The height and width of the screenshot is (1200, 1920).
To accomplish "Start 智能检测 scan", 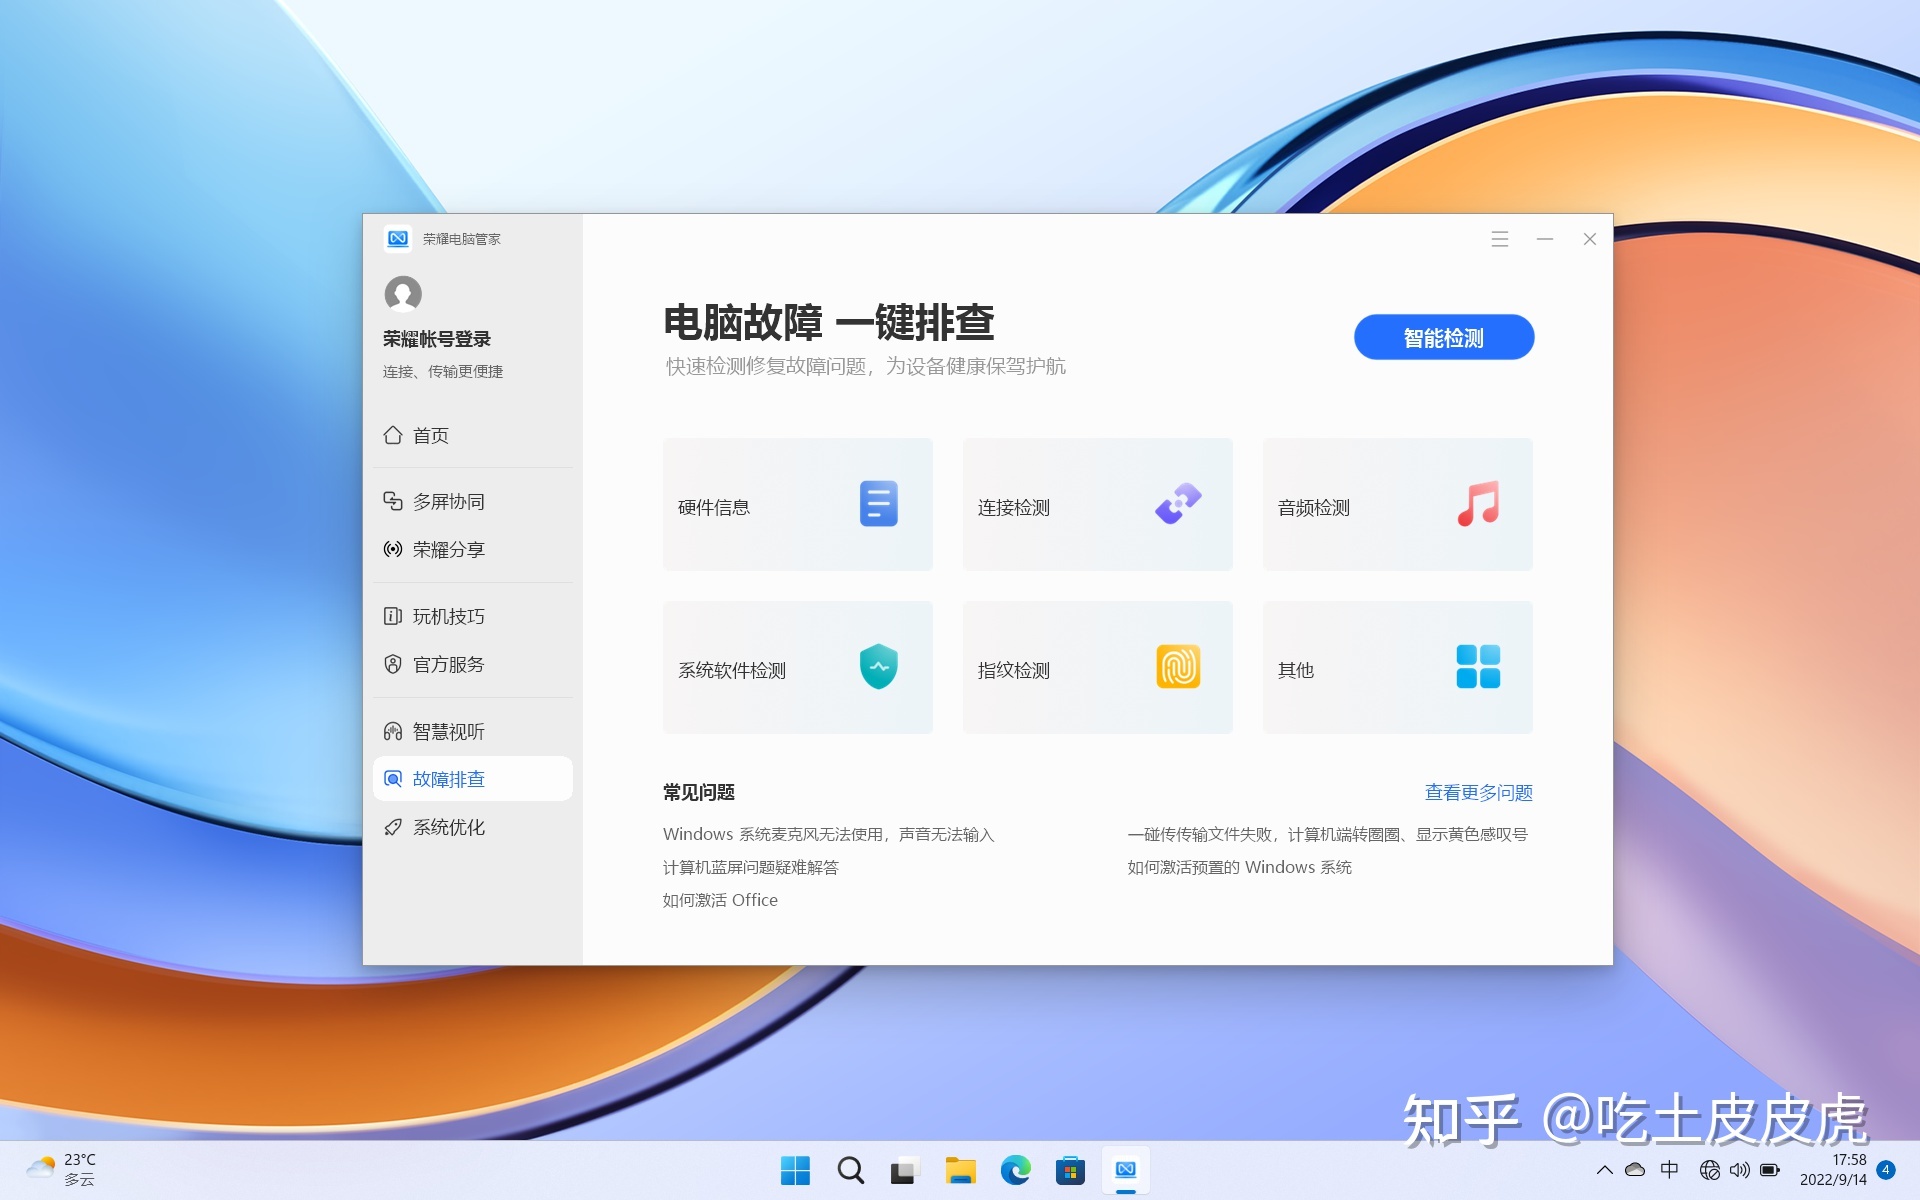I will [1444, 338].
